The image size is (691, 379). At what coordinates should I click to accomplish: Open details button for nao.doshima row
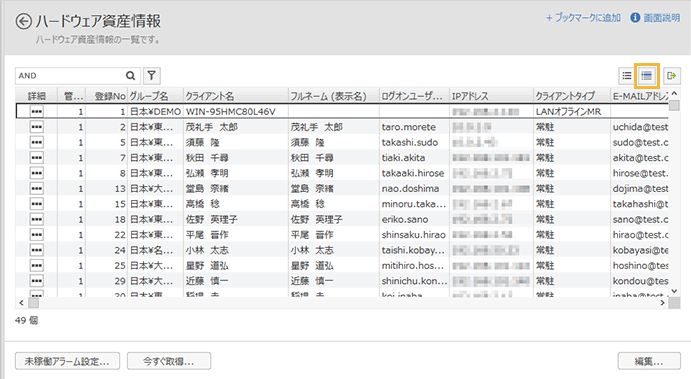(x=37, y=189)
